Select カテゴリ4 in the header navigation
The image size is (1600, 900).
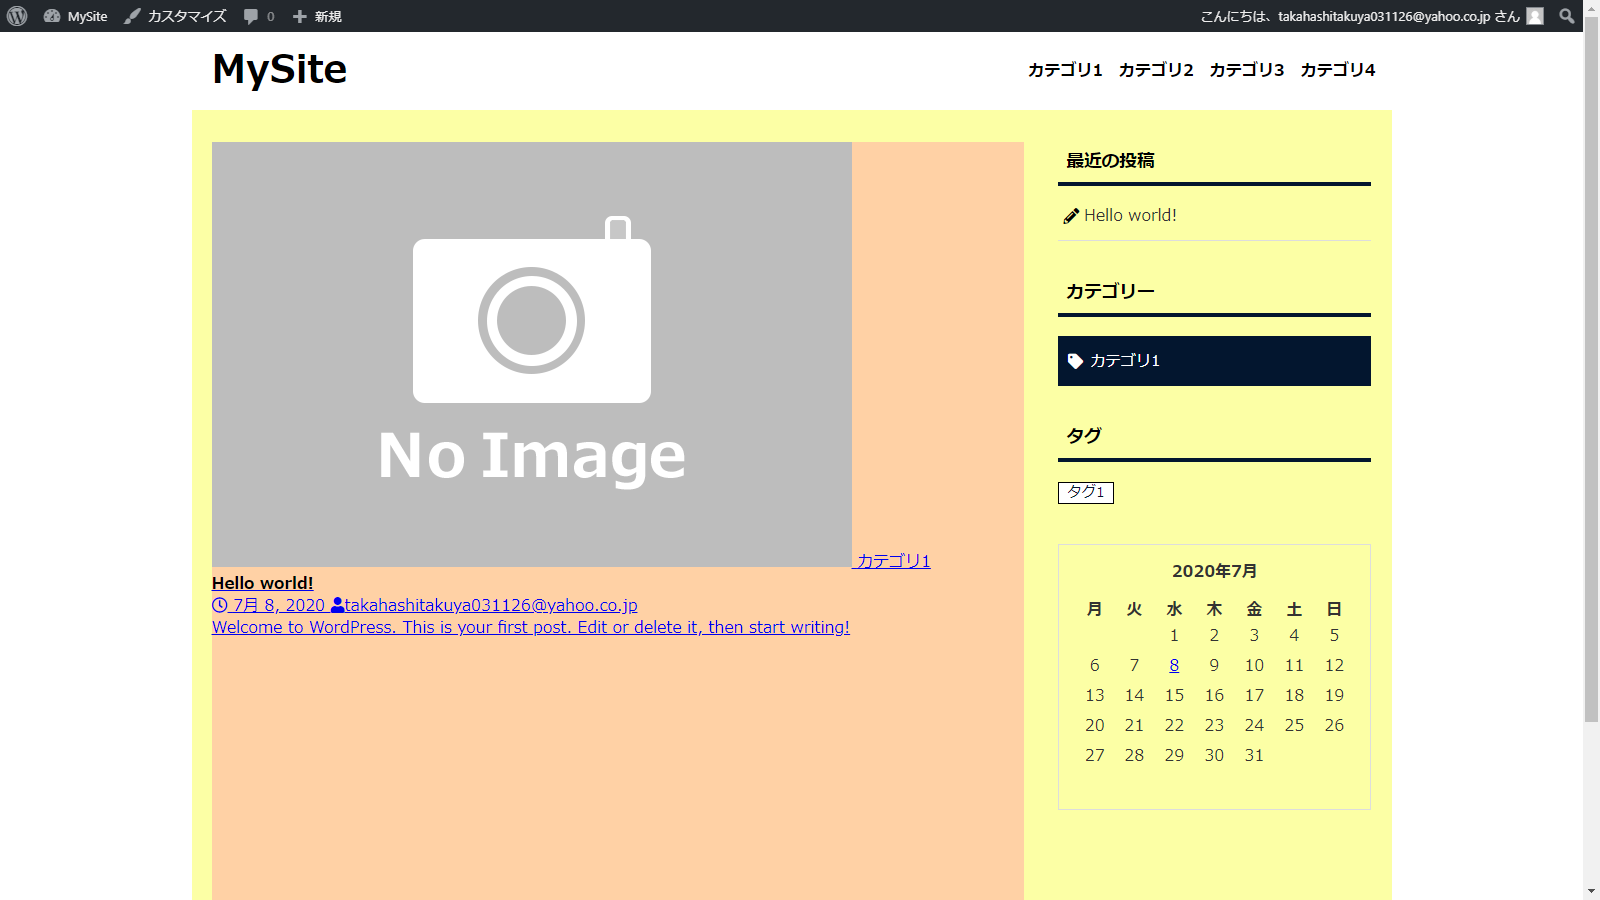[x=1338, y=70]
